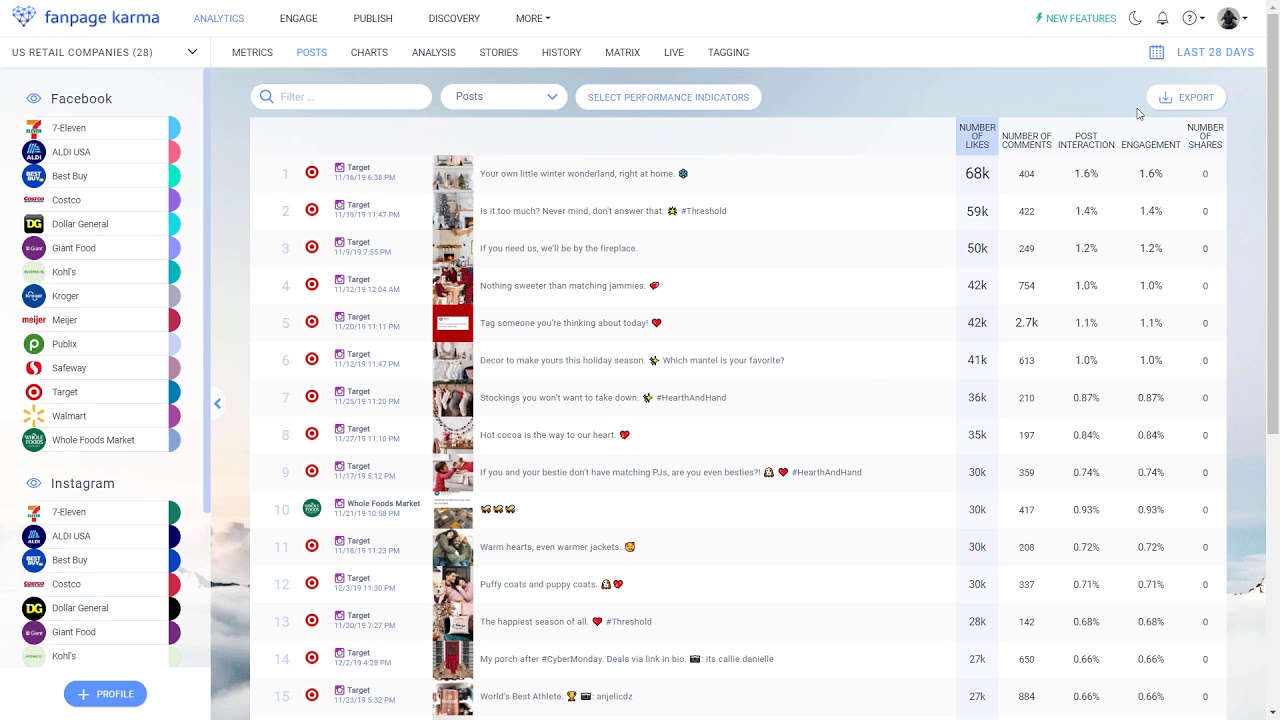Switch to TAGGING tab
1280x720 pixels.
coord(728,52)
